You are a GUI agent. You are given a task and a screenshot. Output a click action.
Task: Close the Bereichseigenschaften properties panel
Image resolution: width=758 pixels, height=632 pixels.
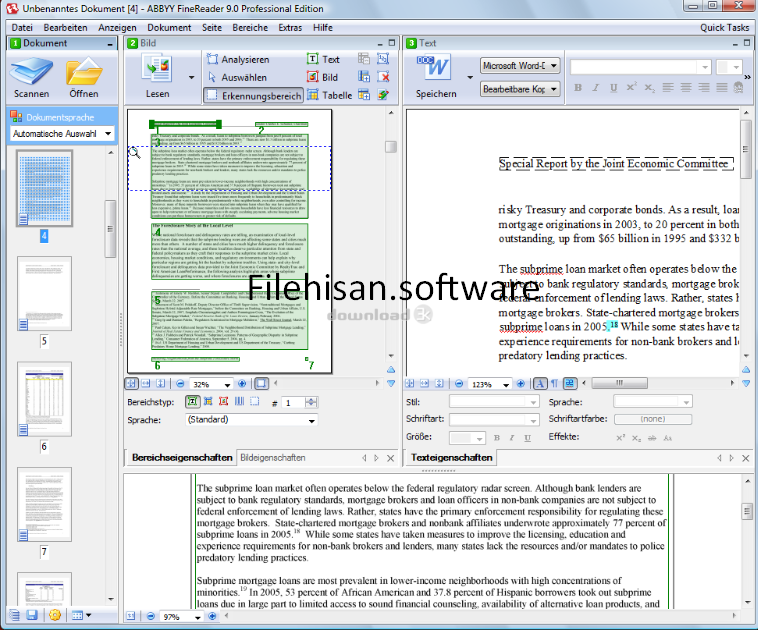tap(391, 458)
